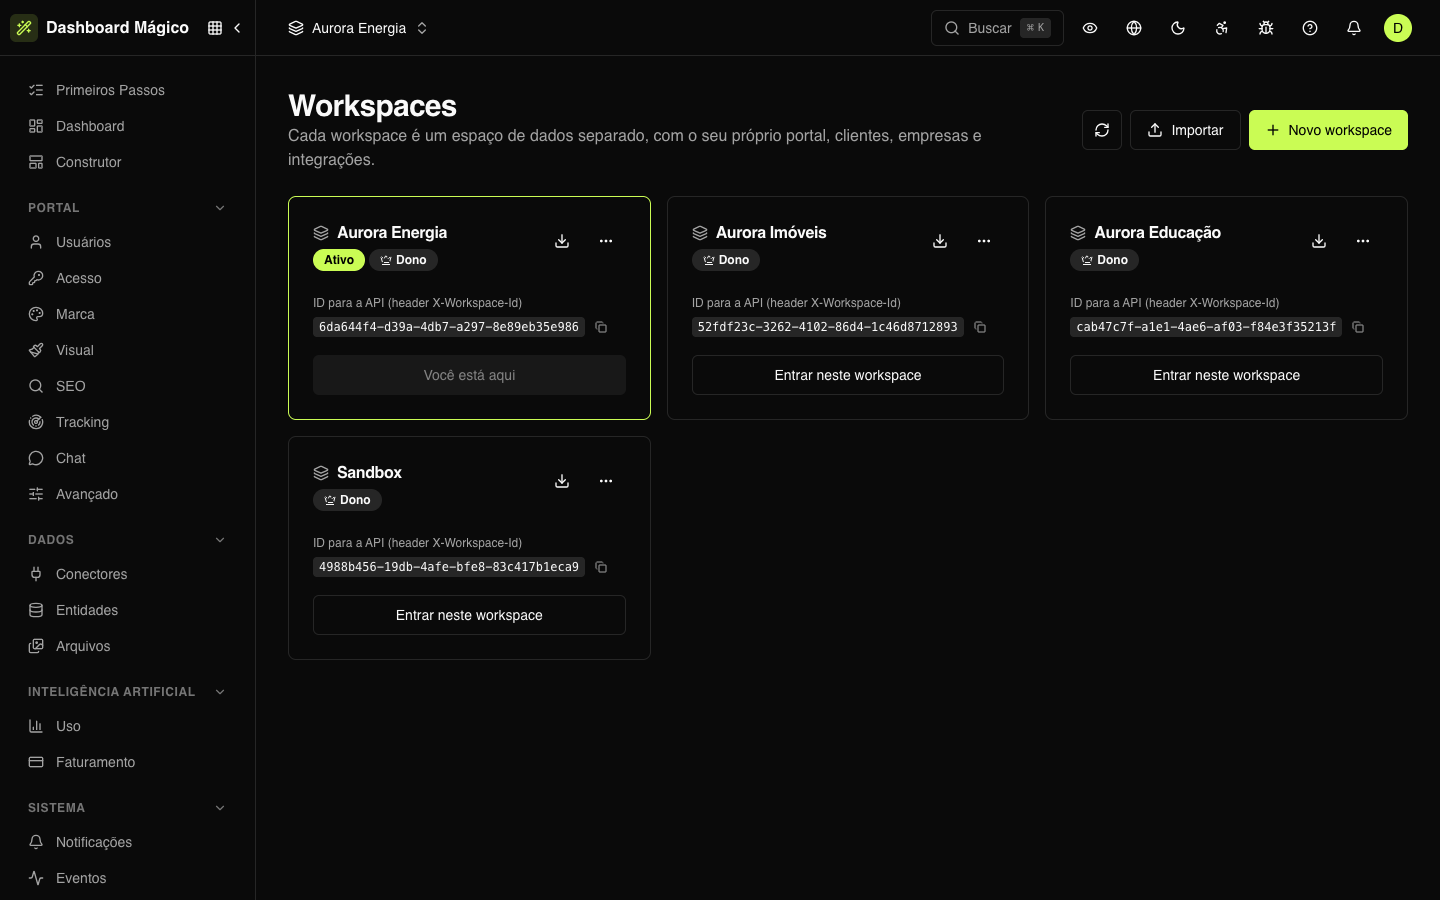Go to Primeiros Passos in the sidebar

tap(128, 90)
